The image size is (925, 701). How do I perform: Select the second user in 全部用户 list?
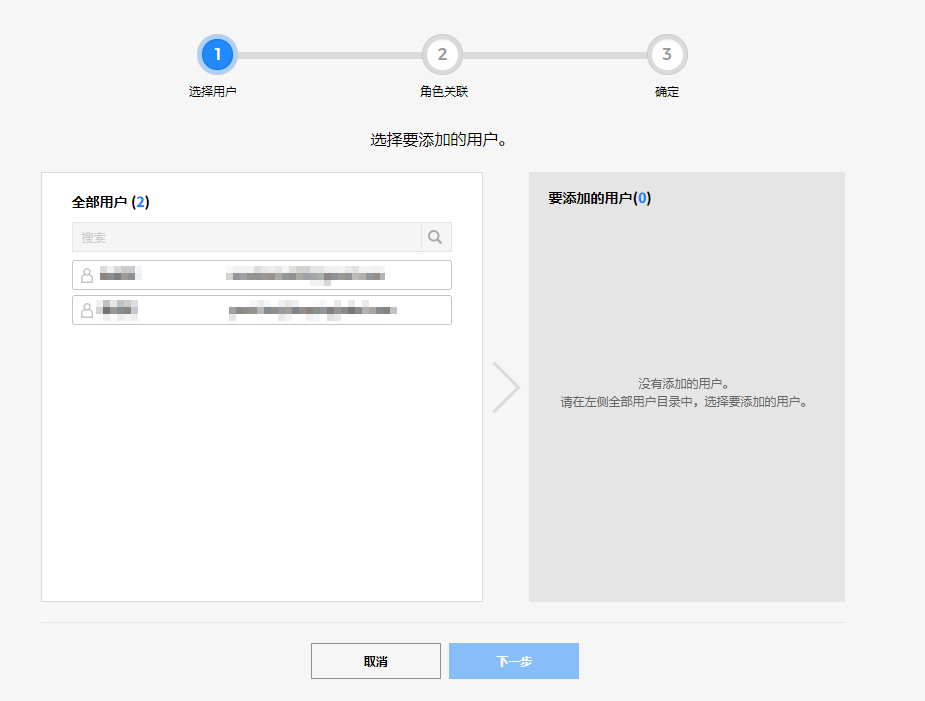tap(261, 310)
